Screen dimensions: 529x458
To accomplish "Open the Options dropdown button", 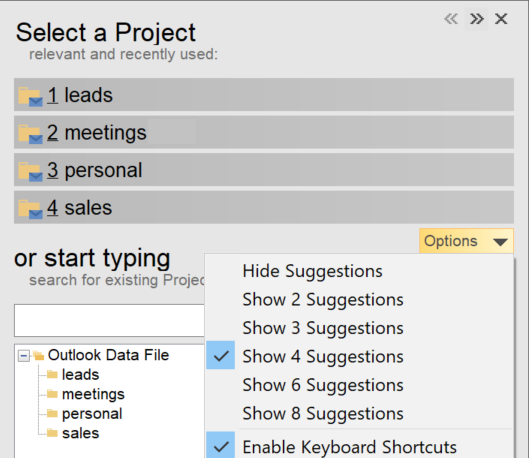I will [466, 241].
